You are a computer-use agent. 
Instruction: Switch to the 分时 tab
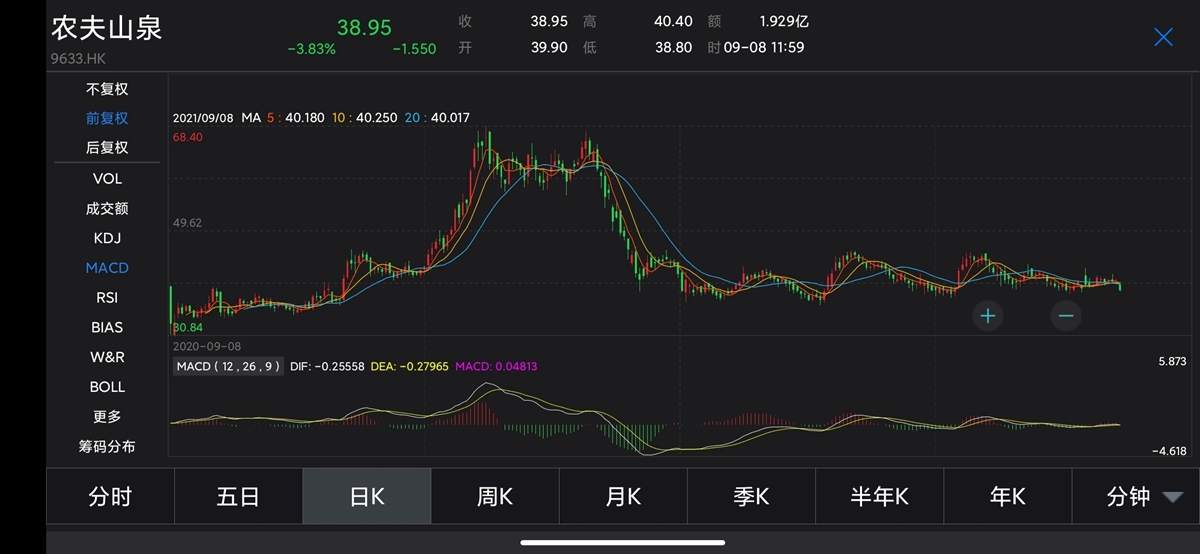tap(110, 496)
